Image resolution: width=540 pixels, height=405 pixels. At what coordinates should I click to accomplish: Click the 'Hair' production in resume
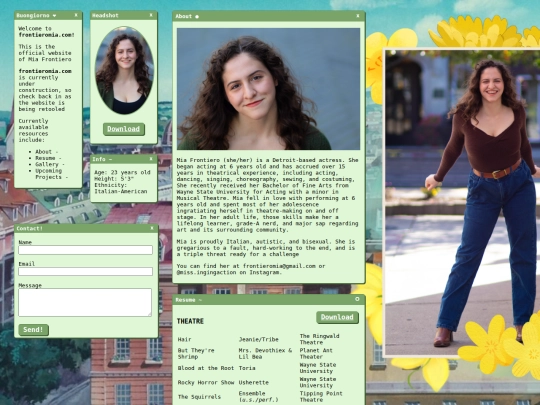click(184, 340)
